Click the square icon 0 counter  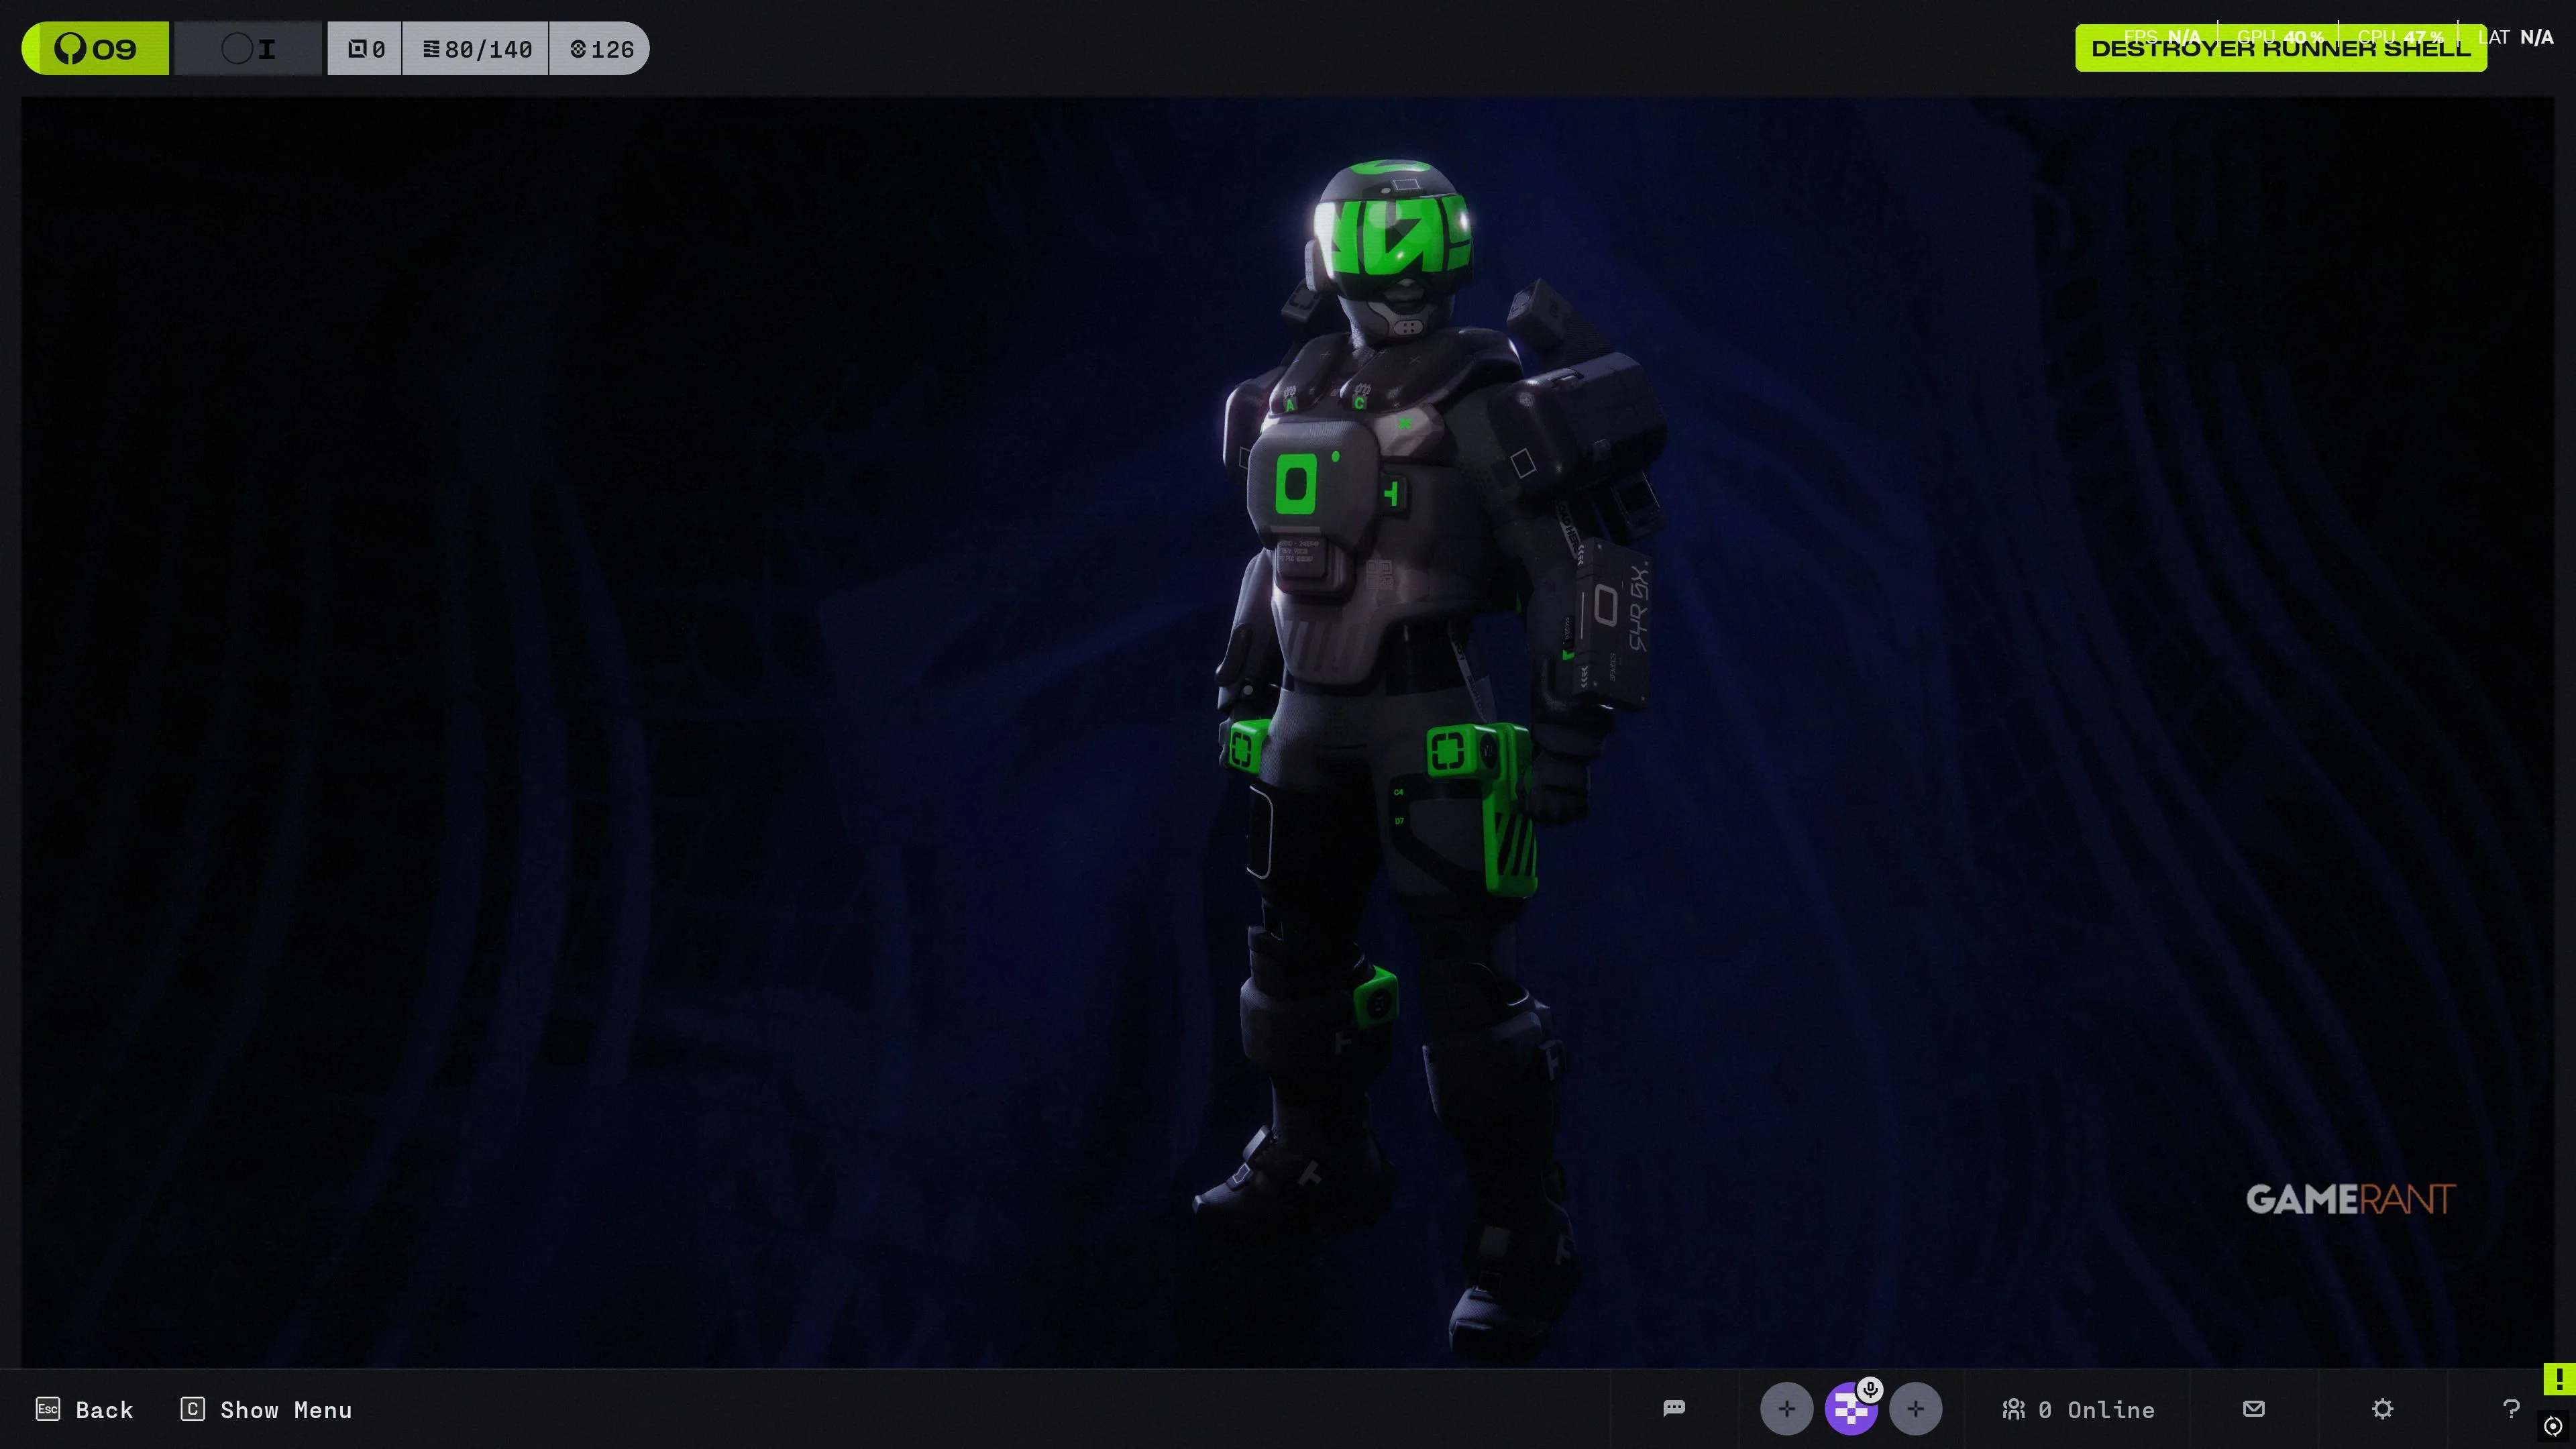click(366, 48)
